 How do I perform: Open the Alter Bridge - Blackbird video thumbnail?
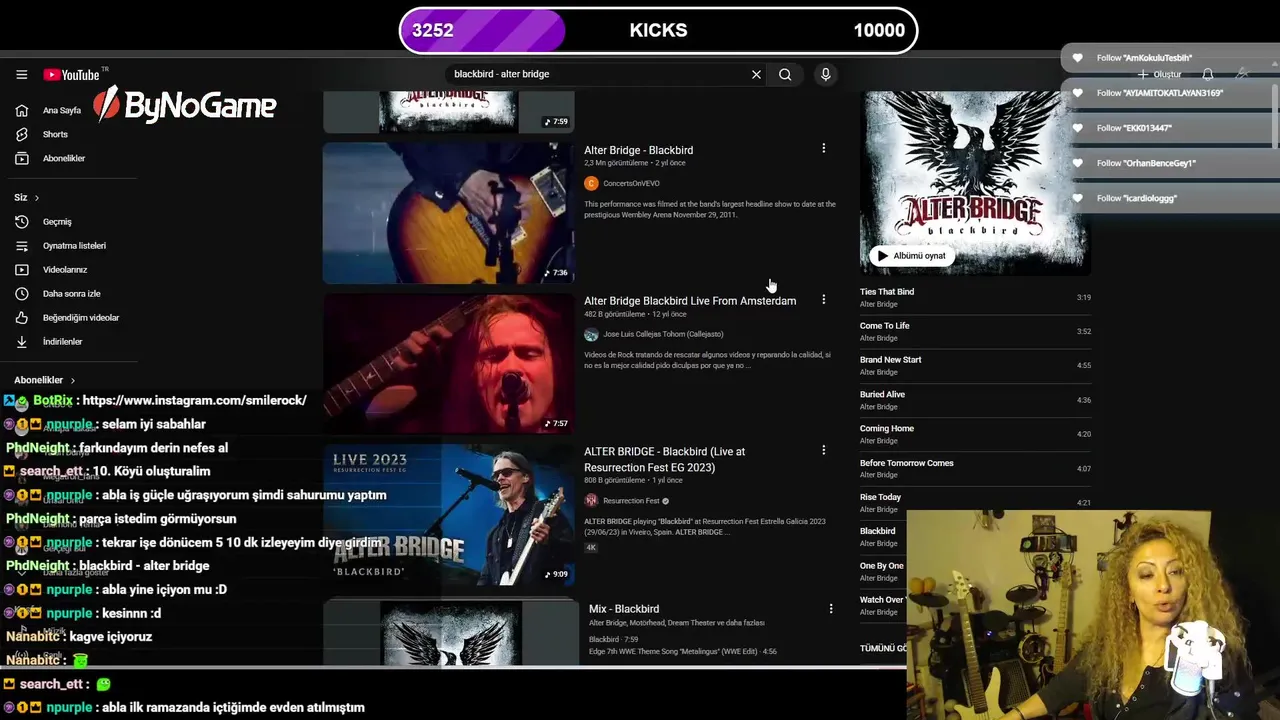click(x=448, y=213)
